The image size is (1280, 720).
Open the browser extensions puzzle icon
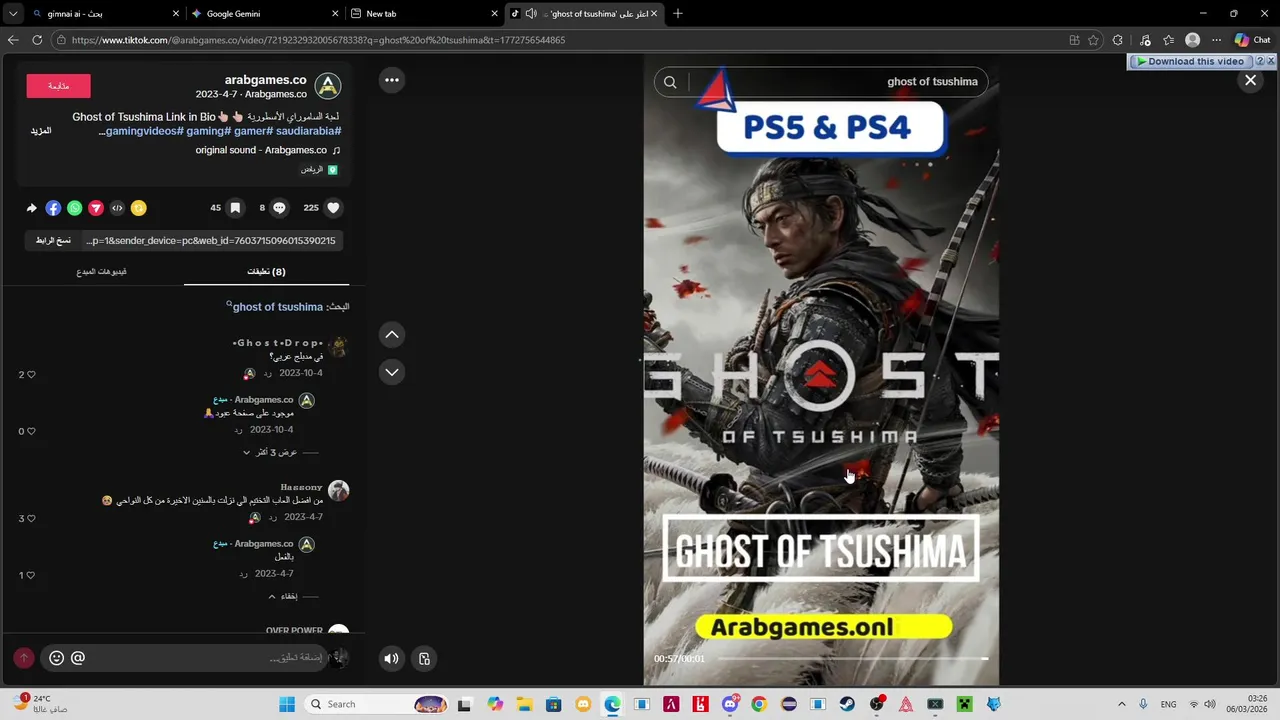[x=1117, y=40]
